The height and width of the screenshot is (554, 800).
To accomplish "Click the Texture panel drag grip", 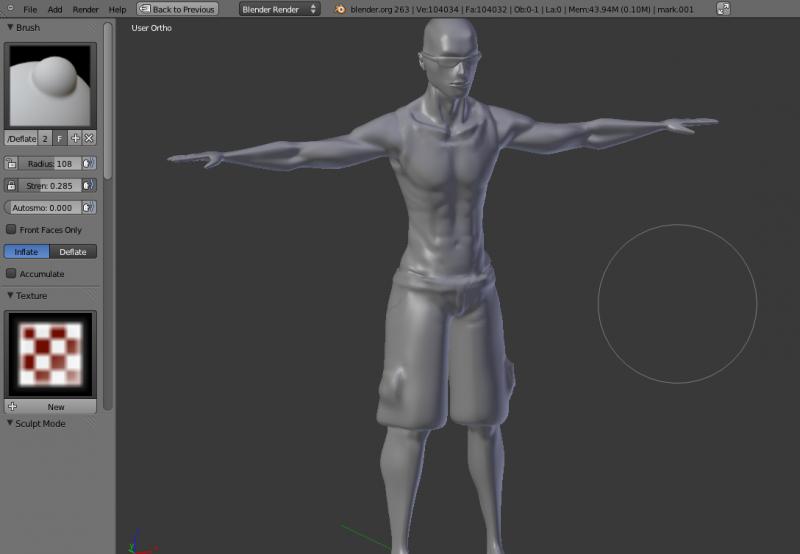I will click(92, 296).
